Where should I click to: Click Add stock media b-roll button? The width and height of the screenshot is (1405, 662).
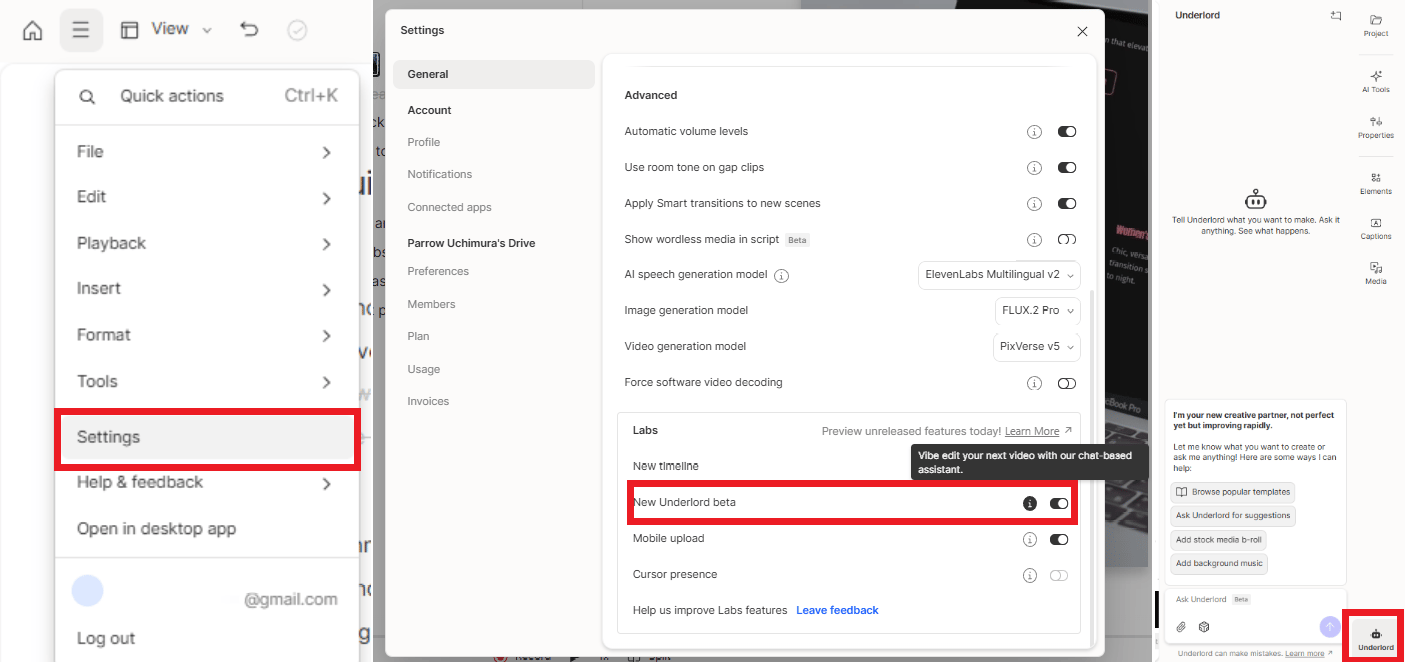pyautogui.click(x=1219, y=540)
